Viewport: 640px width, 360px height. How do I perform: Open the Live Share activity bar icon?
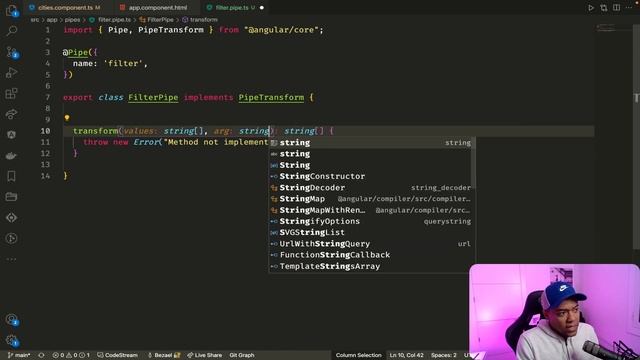click(11, 114)
